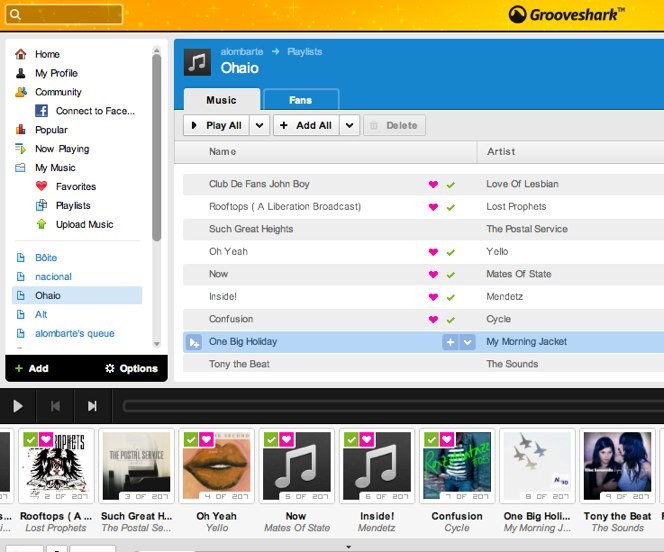Click Add All button

tap(306, 125)
